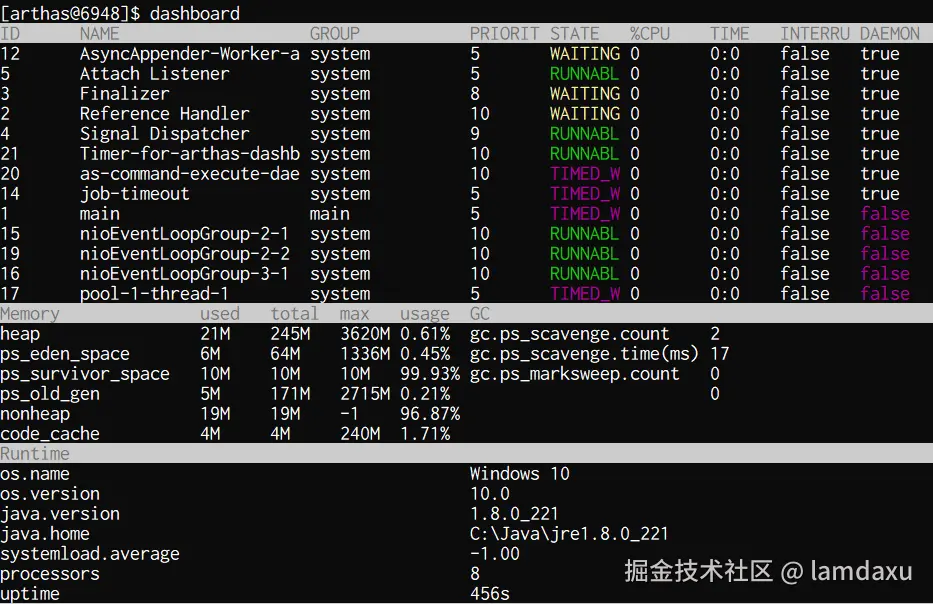The height and width of the screenshot is (604, 933).
Task: Select the heap memory row label
Action: (20, 334)
